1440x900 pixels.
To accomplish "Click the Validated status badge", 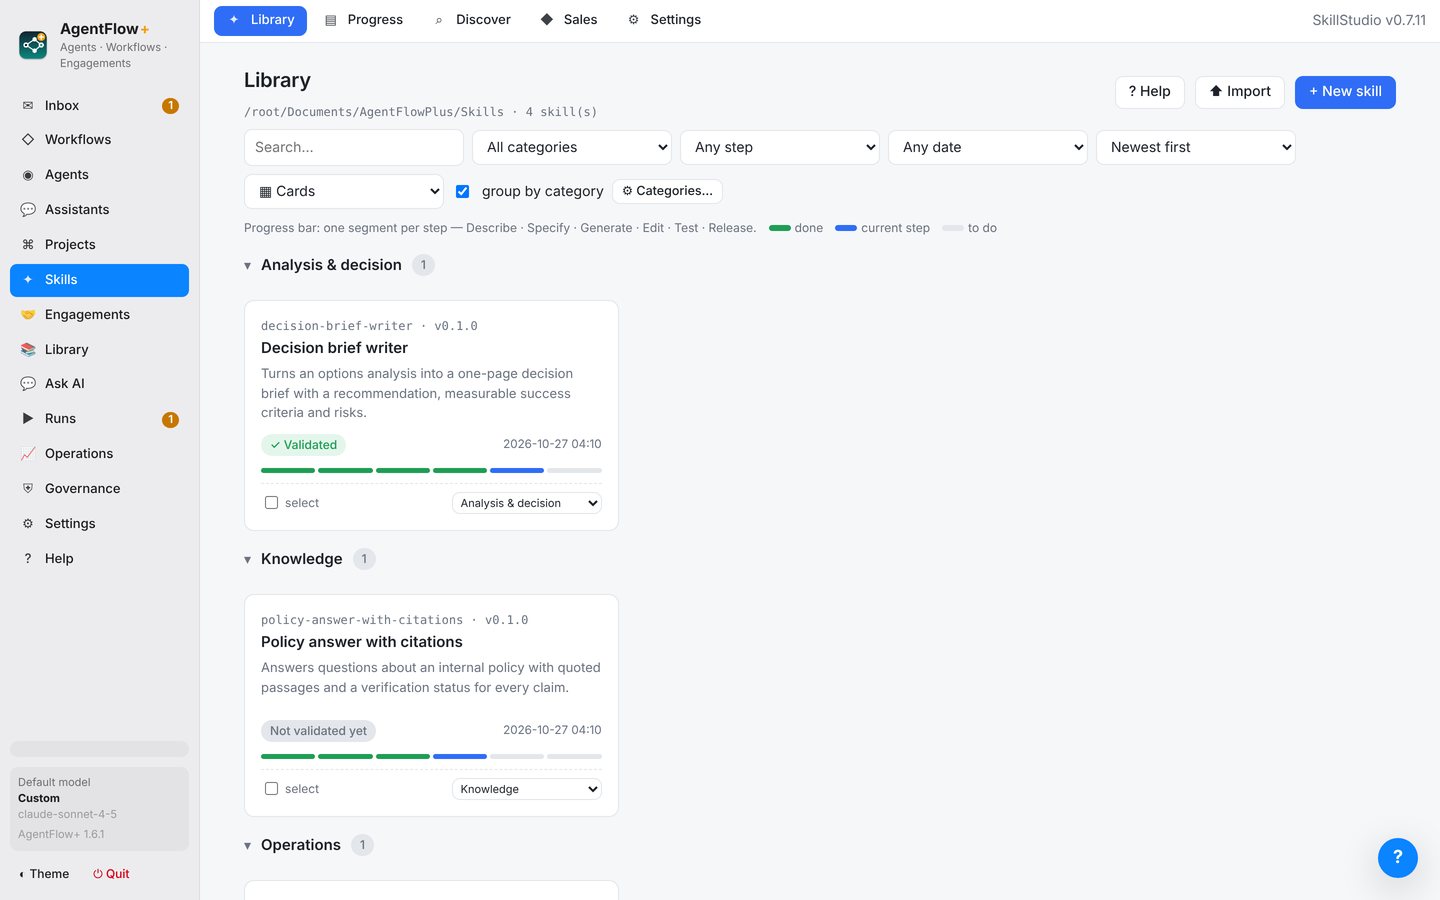I will 304,445.
